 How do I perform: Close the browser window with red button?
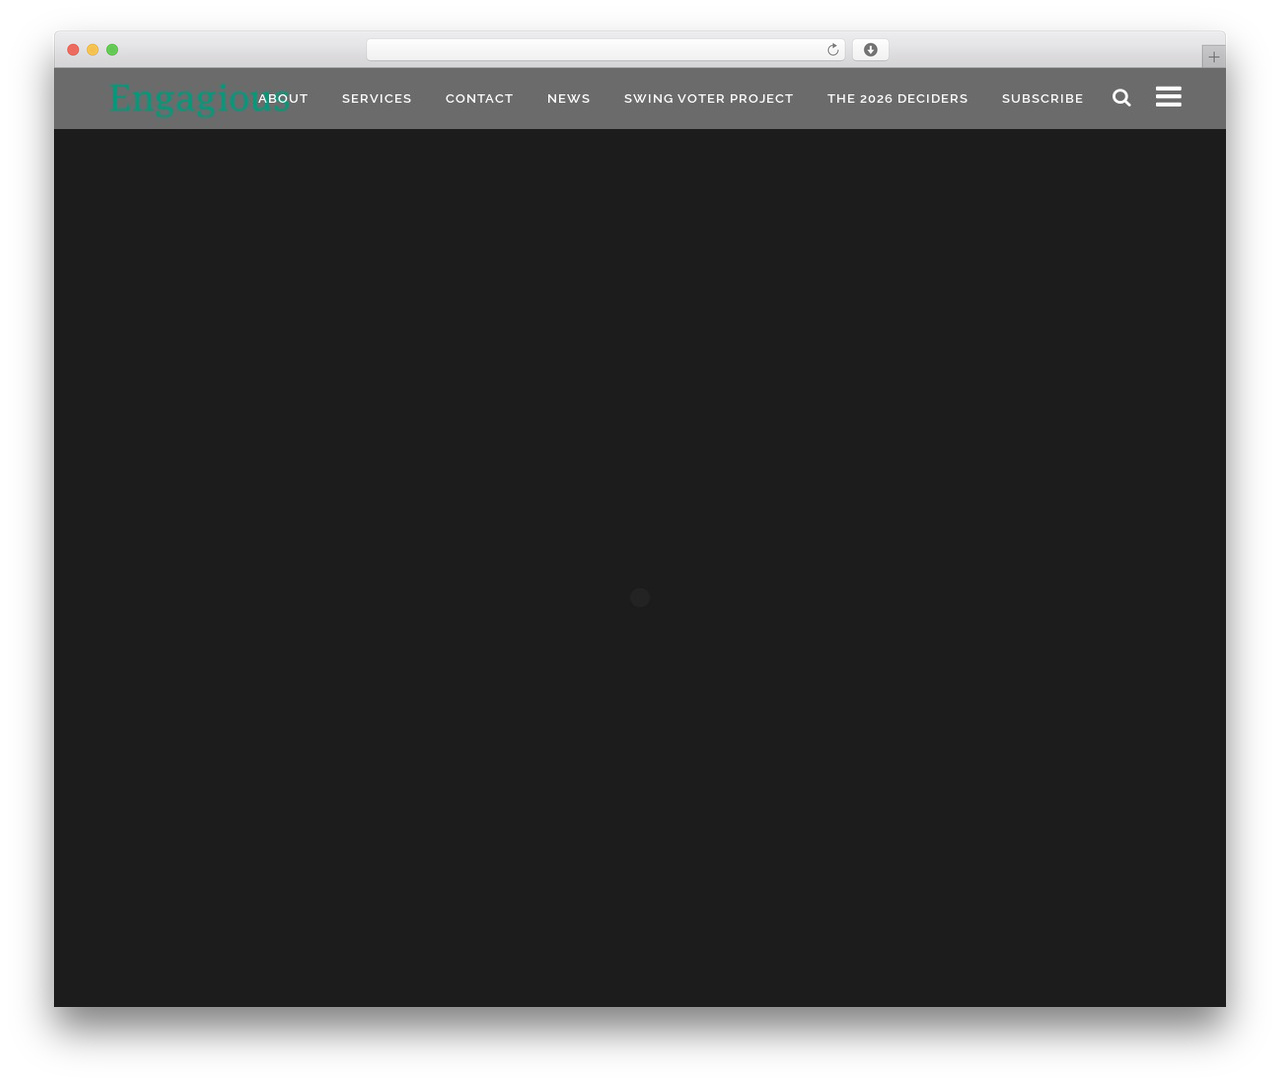pyautogui.click(x=73, y=50)
